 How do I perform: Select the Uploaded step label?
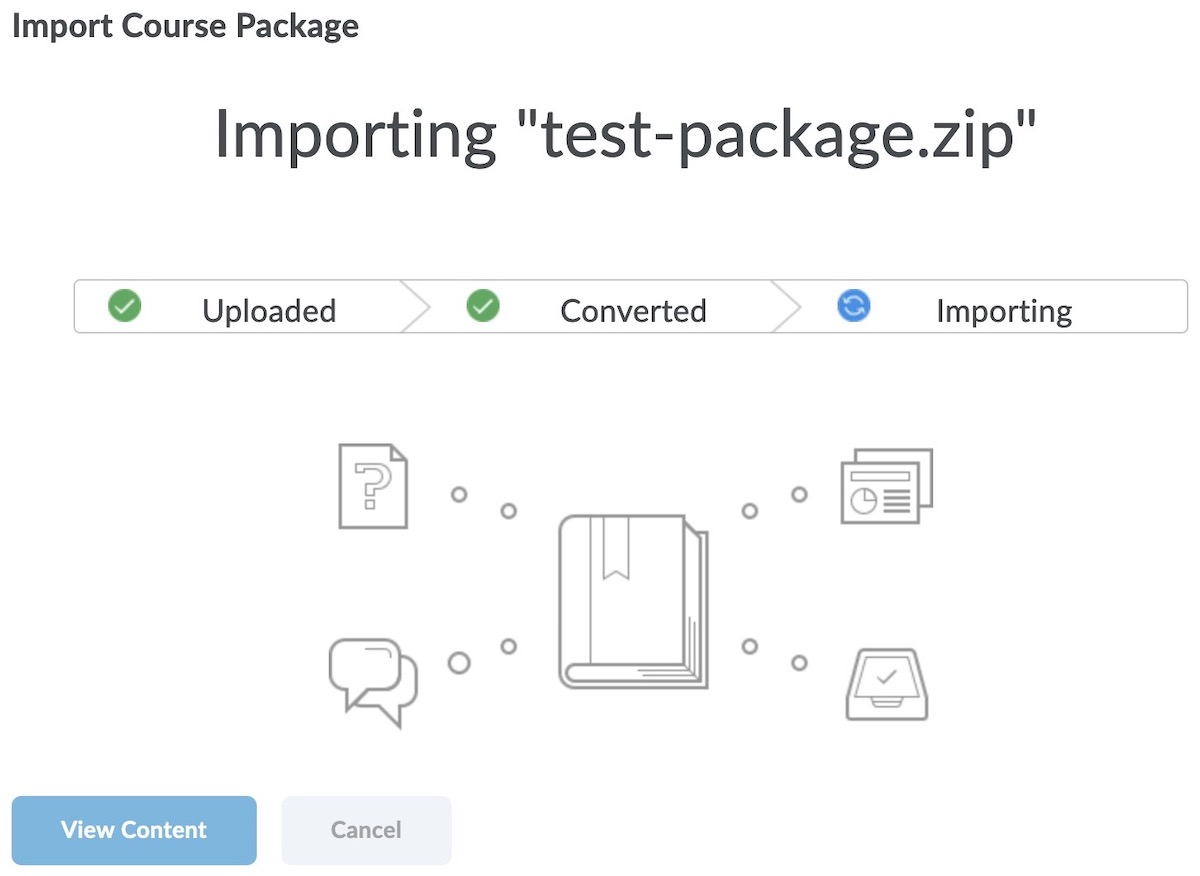coord(269,311)
